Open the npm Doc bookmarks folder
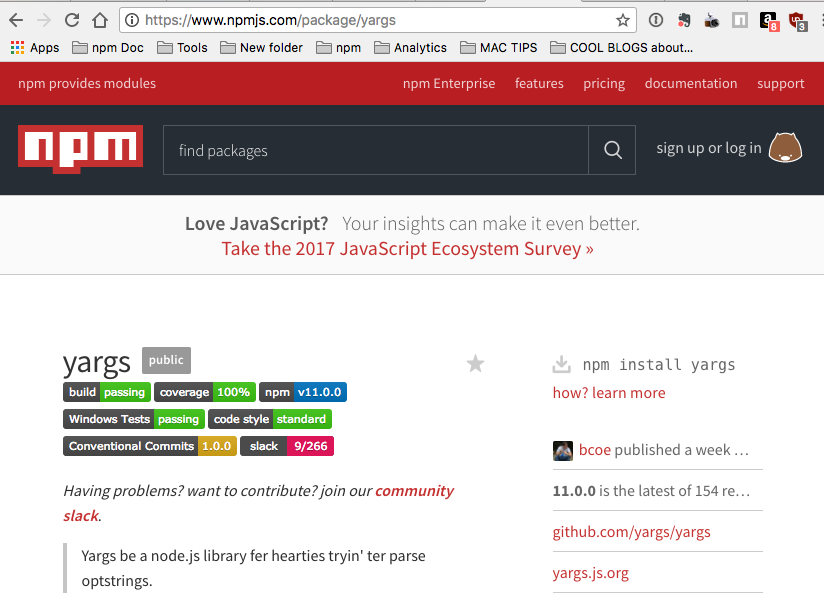824x600 pixels. pos(108,47)
